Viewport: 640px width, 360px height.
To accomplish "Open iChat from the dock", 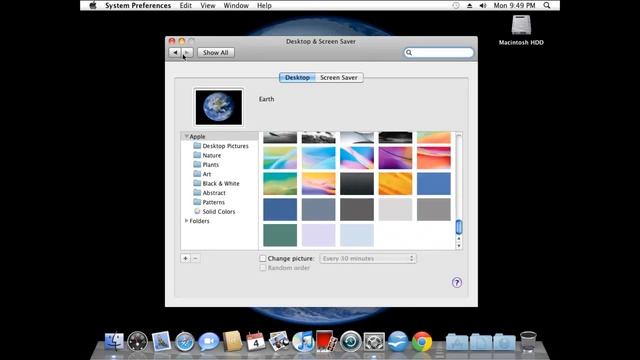I will pyautogui.click(x=209, y=342).
